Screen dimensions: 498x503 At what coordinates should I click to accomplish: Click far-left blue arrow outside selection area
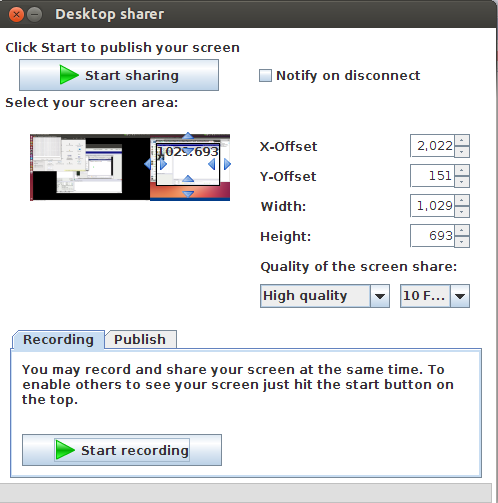pos(148,164)
